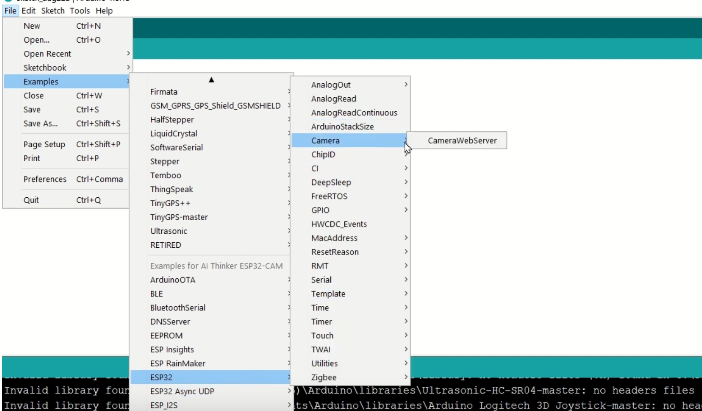Expand the Stepper examples
Image resolution: width=702 pixels, height=411 pixels.
click(x=211, y=161)
